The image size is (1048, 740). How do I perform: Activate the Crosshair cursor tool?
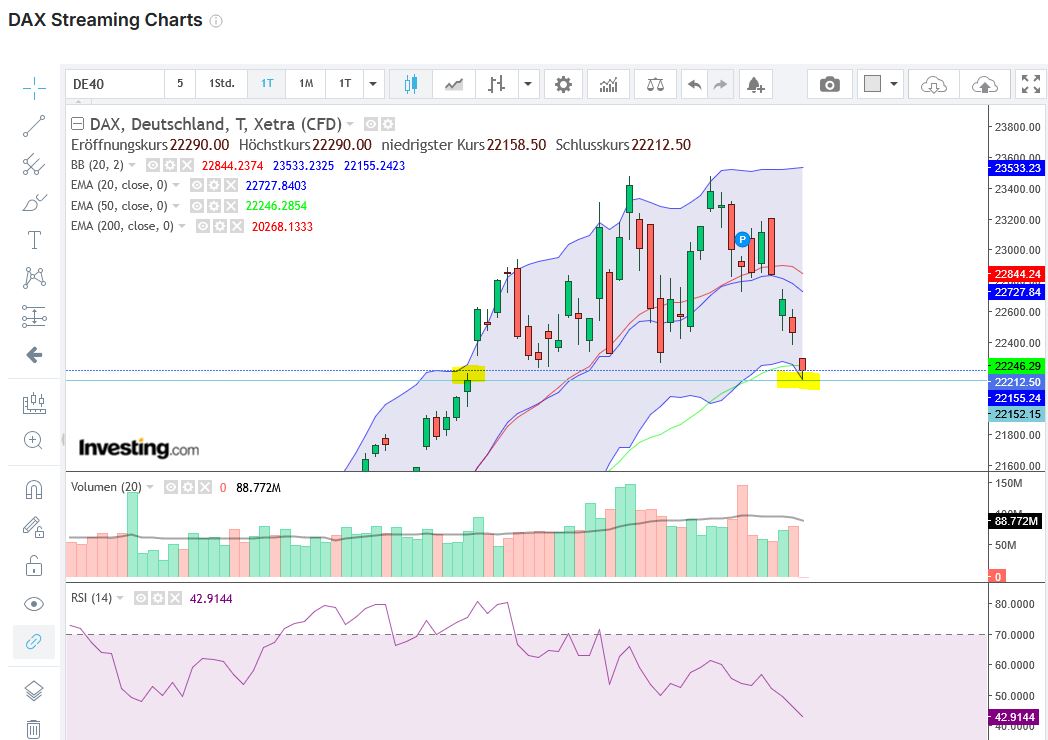tap(34, 88)
